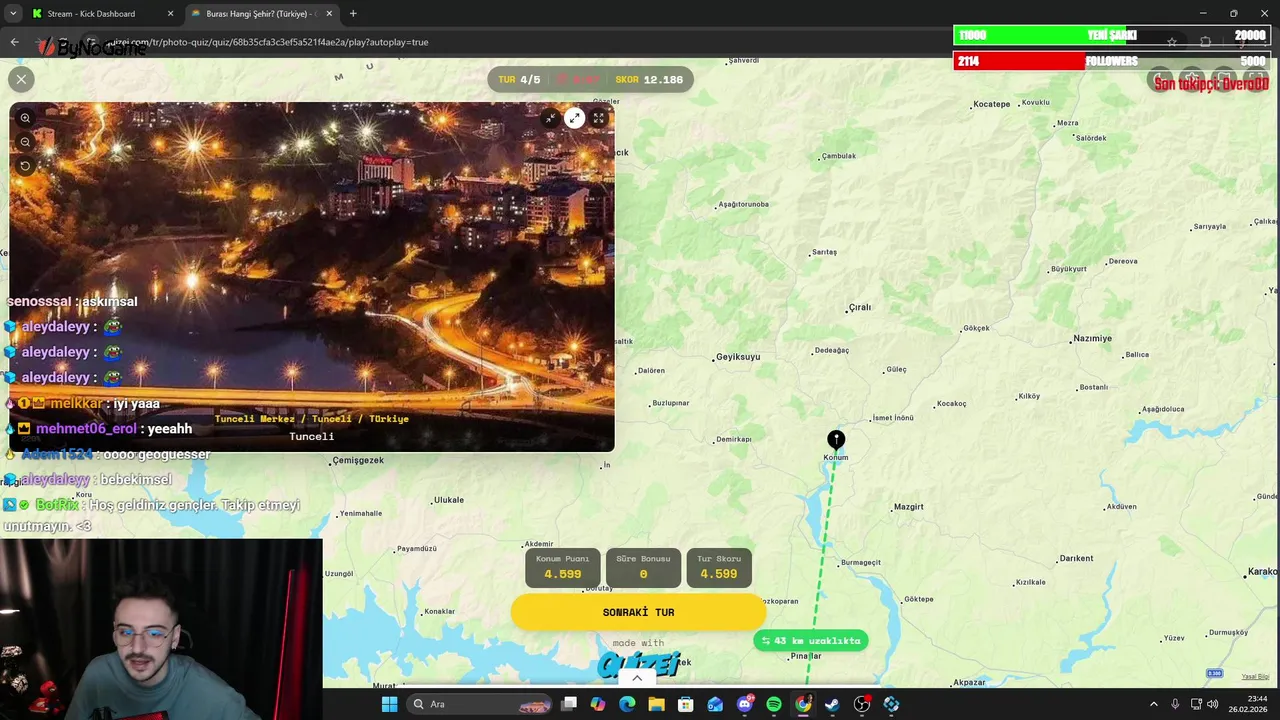Click the TUR 4/5 indicator
The height and width of the screenshot is (720, 1280).
coord(519,80)
